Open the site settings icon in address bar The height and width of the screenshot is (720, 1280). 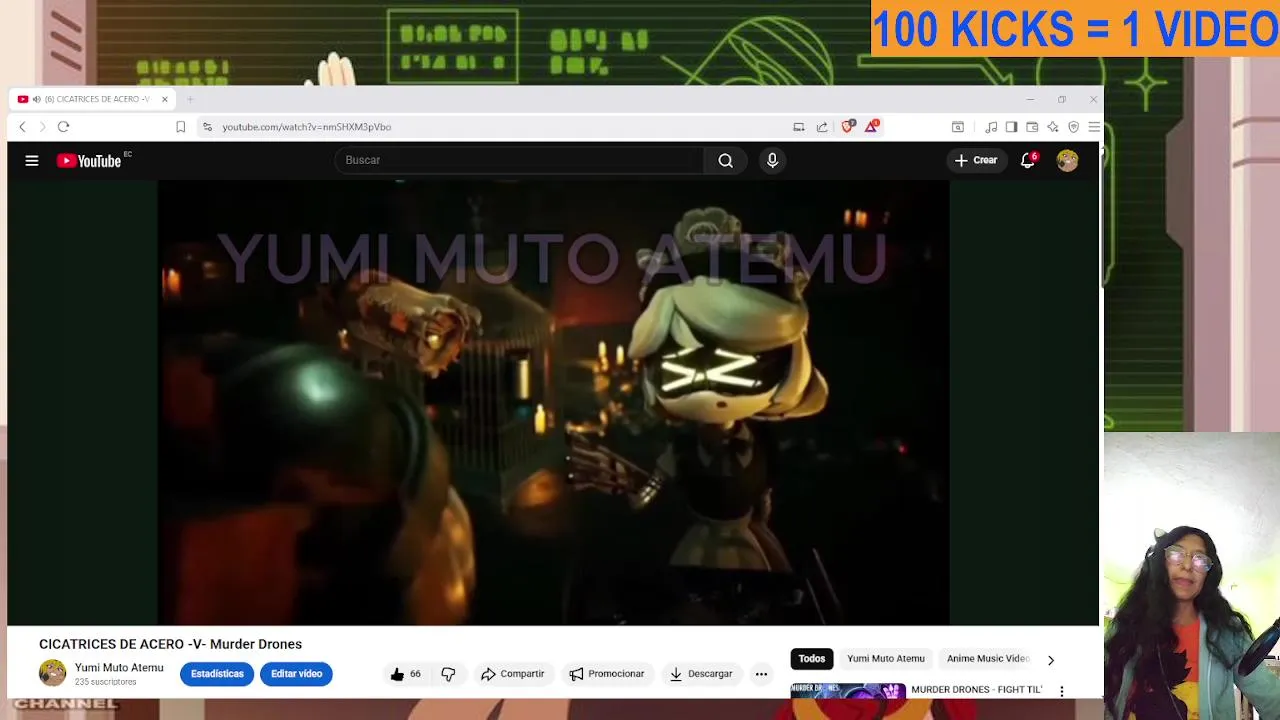[207, 127]
